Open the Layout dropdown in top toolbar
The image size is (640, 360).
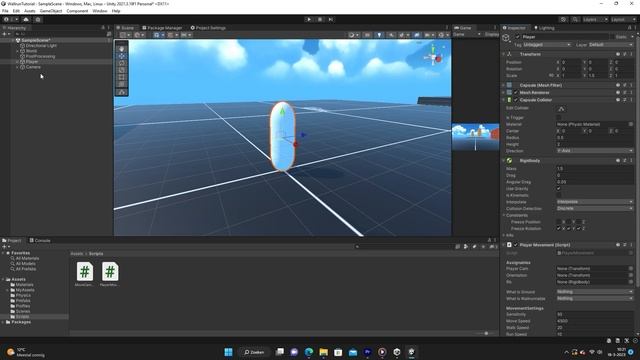[623, 19]
